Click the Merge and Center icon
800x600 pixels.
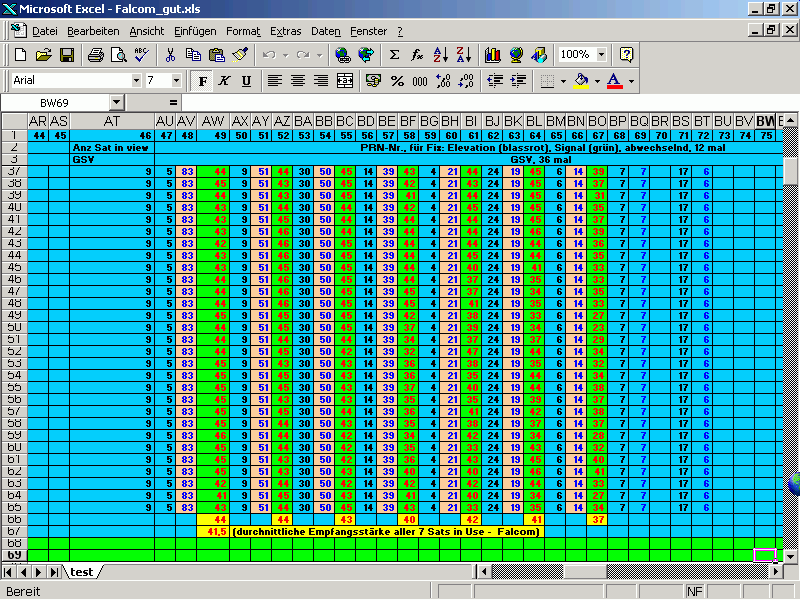click(x=345, y=80)
